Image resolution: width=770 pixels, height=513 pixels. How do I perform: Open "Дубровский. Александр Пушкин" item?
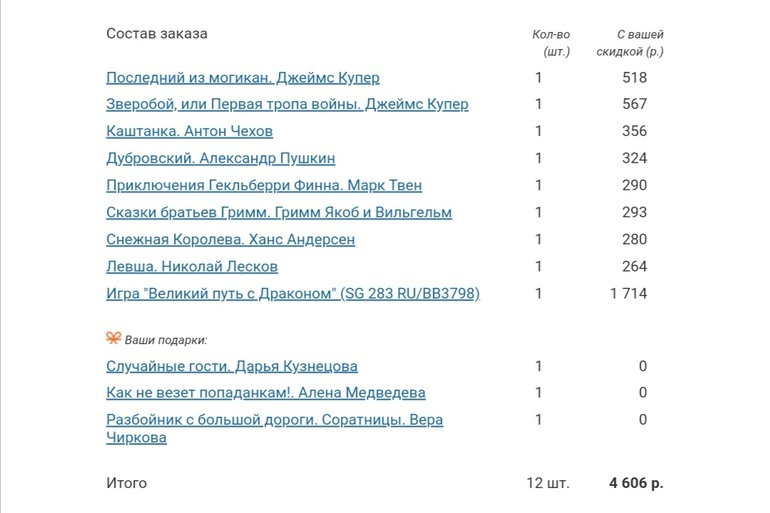(x=220, y=158)
